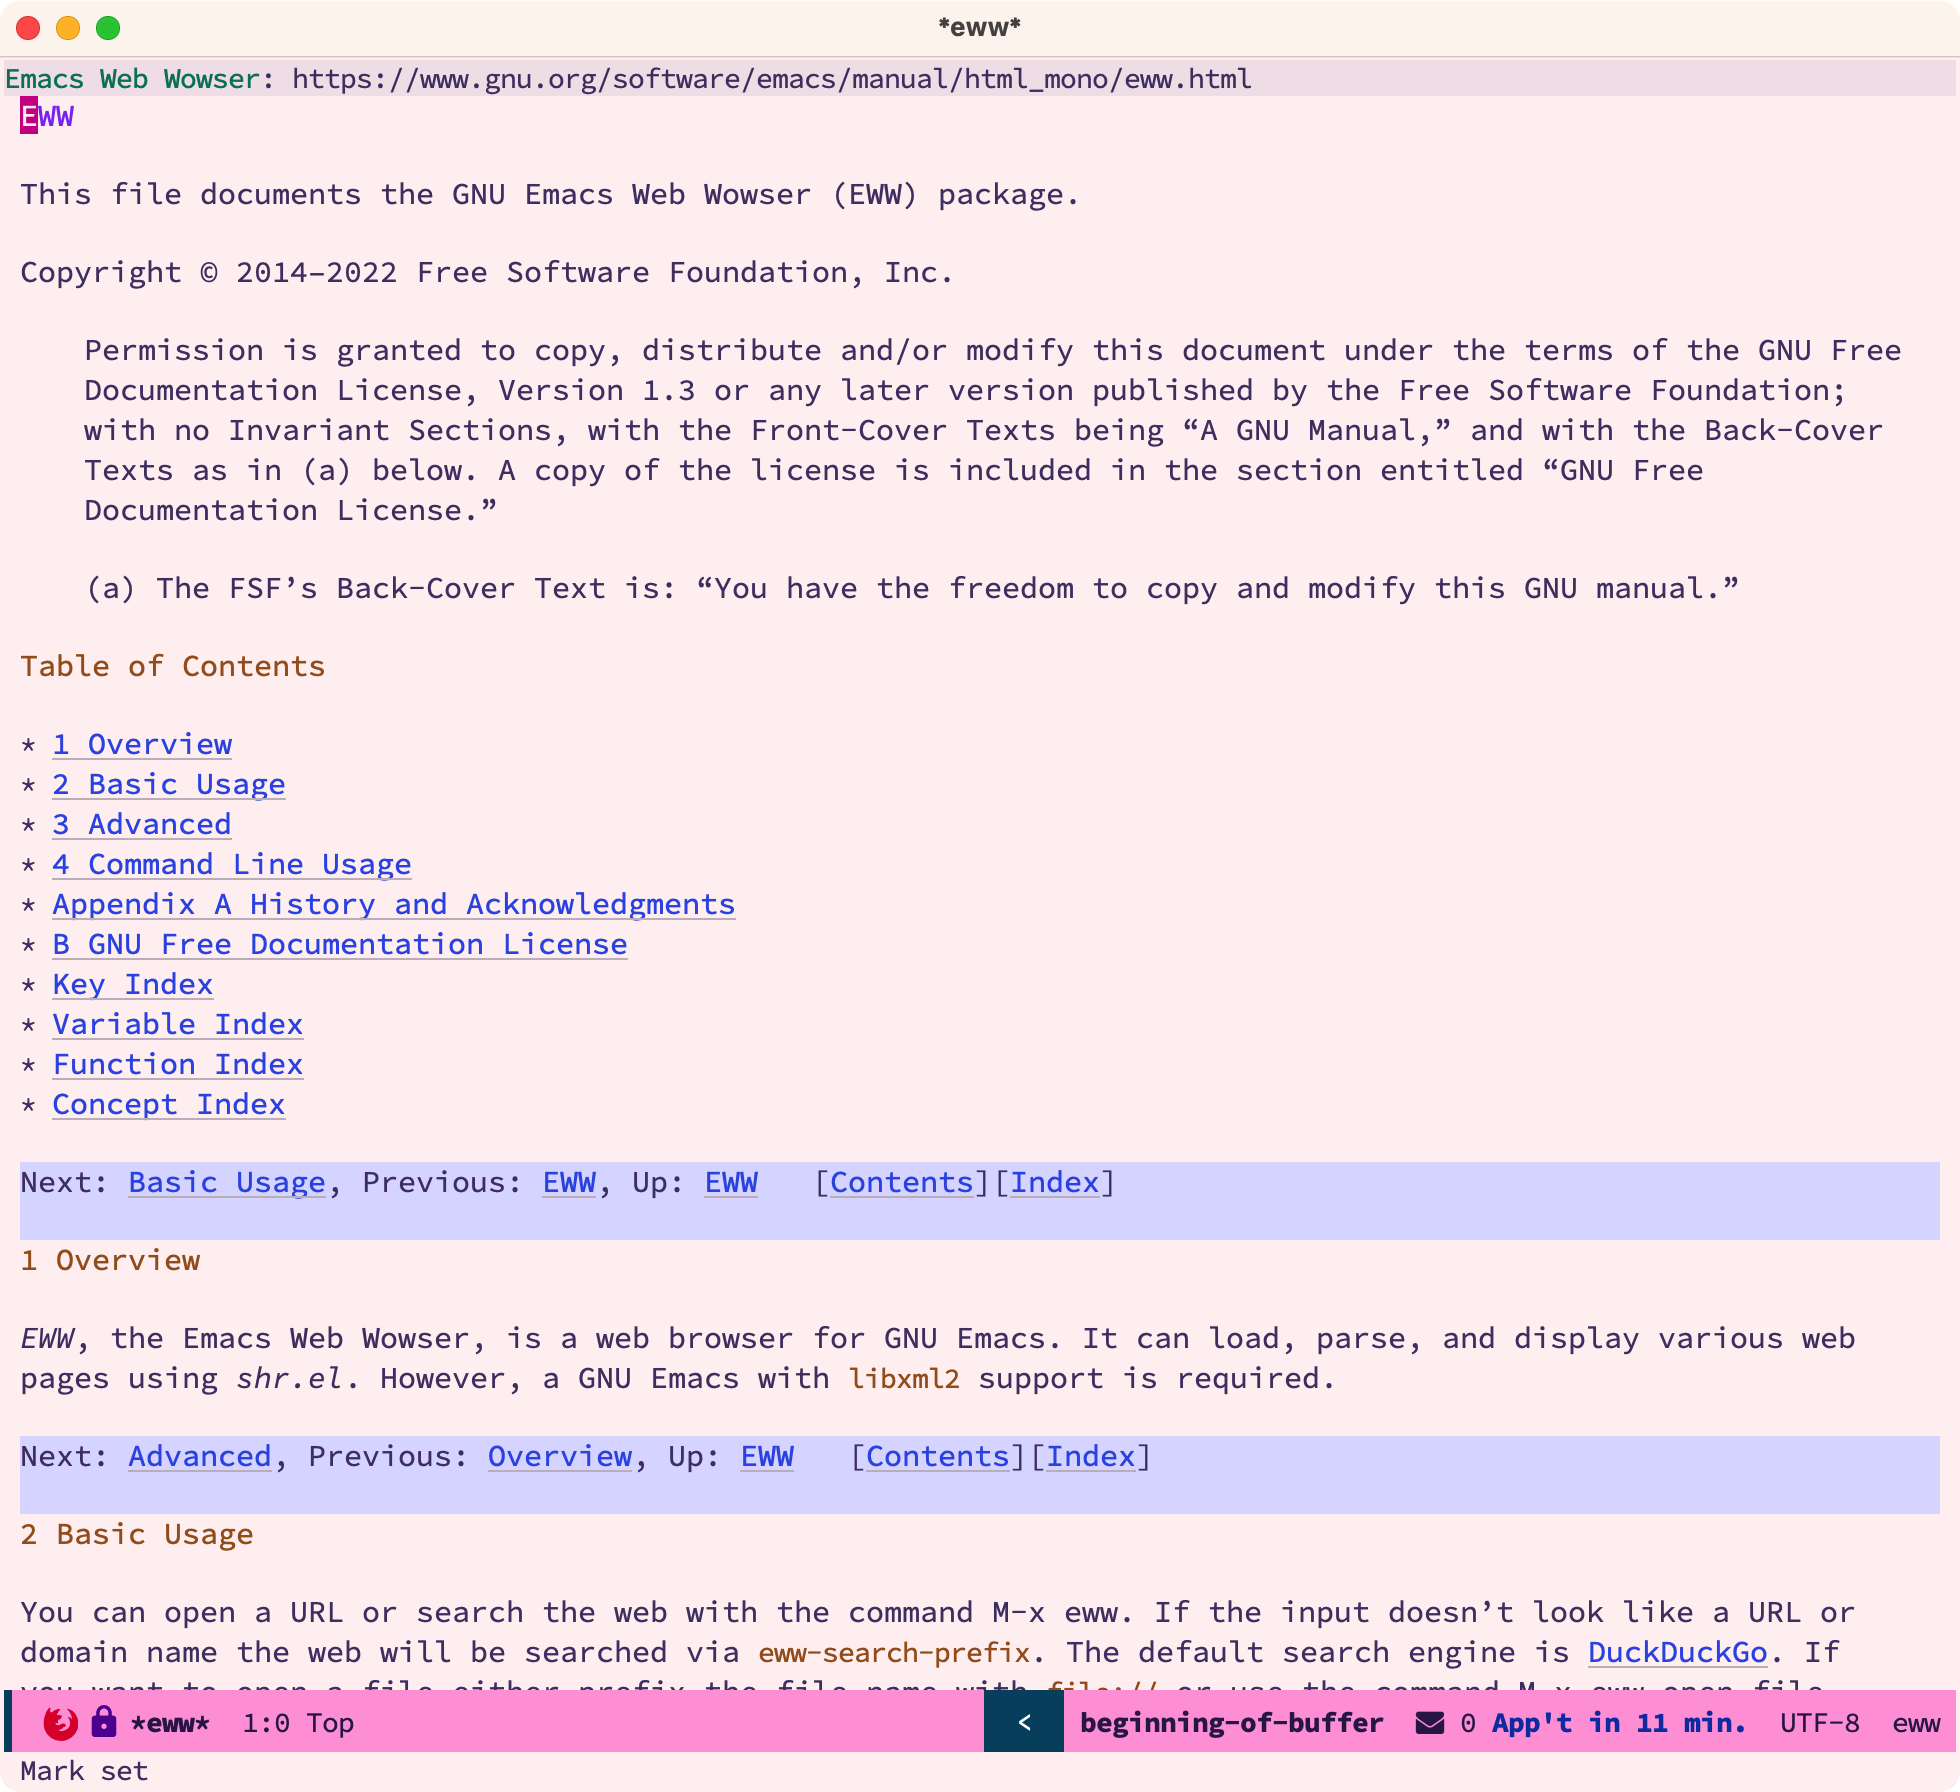Click the 1 Overview section heading
The height and width of the screenshot is (1792, 1960).
tap(110, 1260)
